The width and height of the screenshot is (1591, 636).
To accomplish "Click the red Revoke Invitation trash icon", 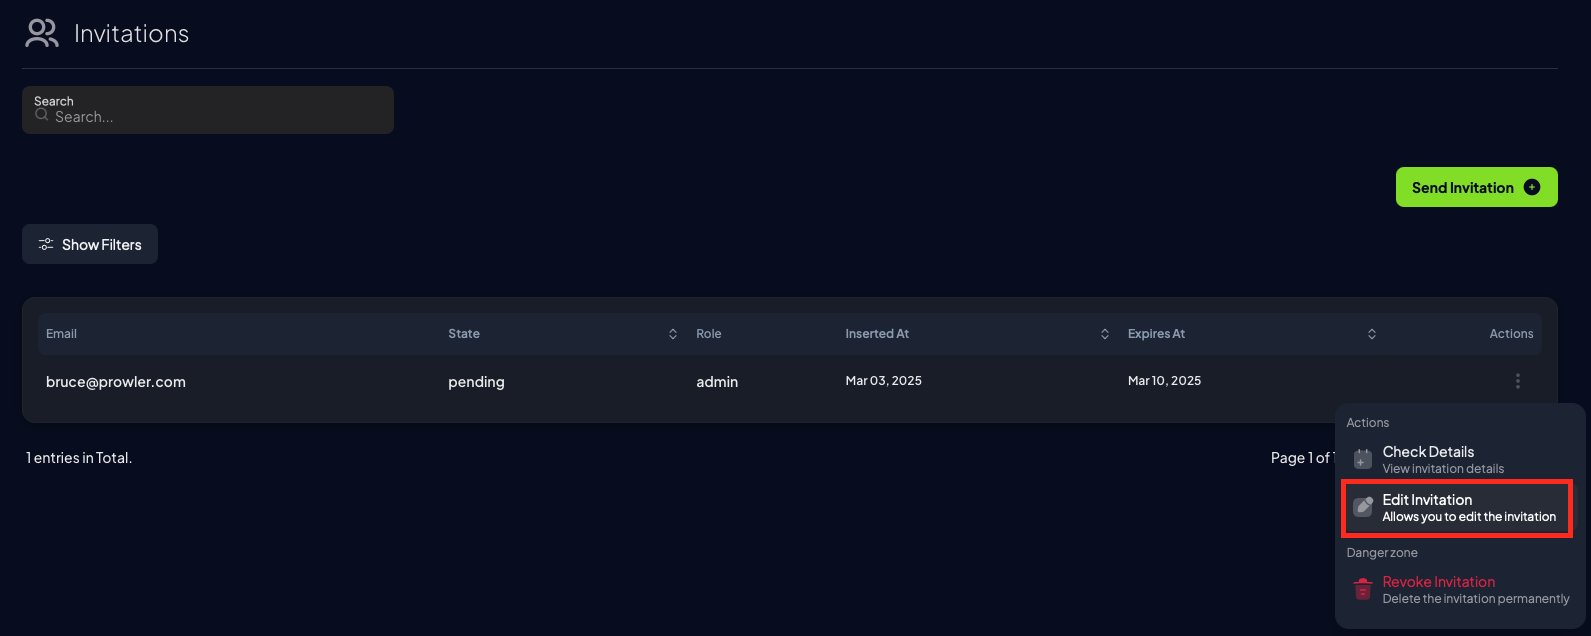I will 1363,589.
